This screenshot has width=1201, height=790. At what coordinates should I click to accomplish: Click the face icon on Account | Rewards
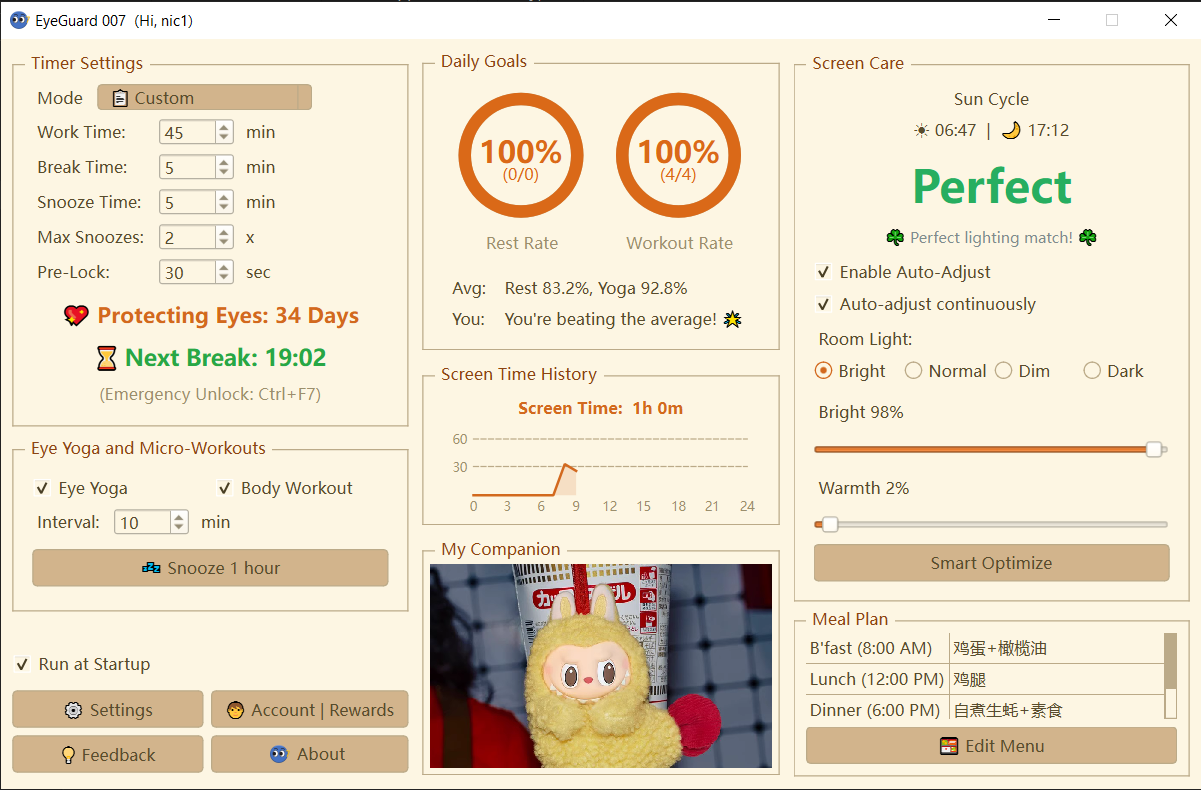[237, 709]
